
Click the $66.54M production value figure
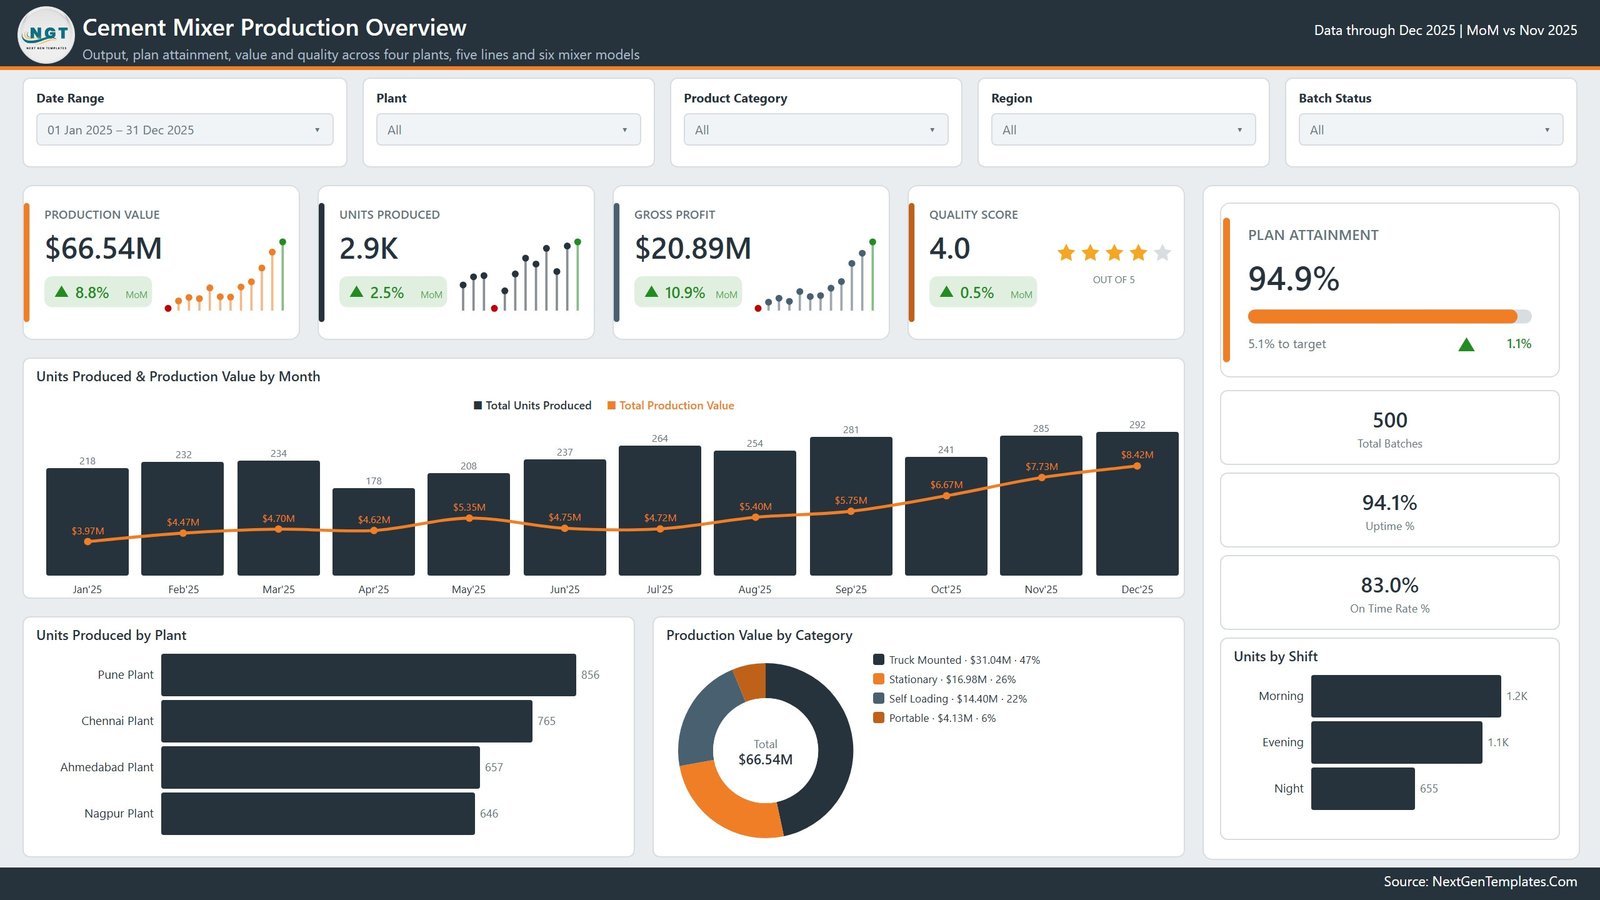(103, 249)
